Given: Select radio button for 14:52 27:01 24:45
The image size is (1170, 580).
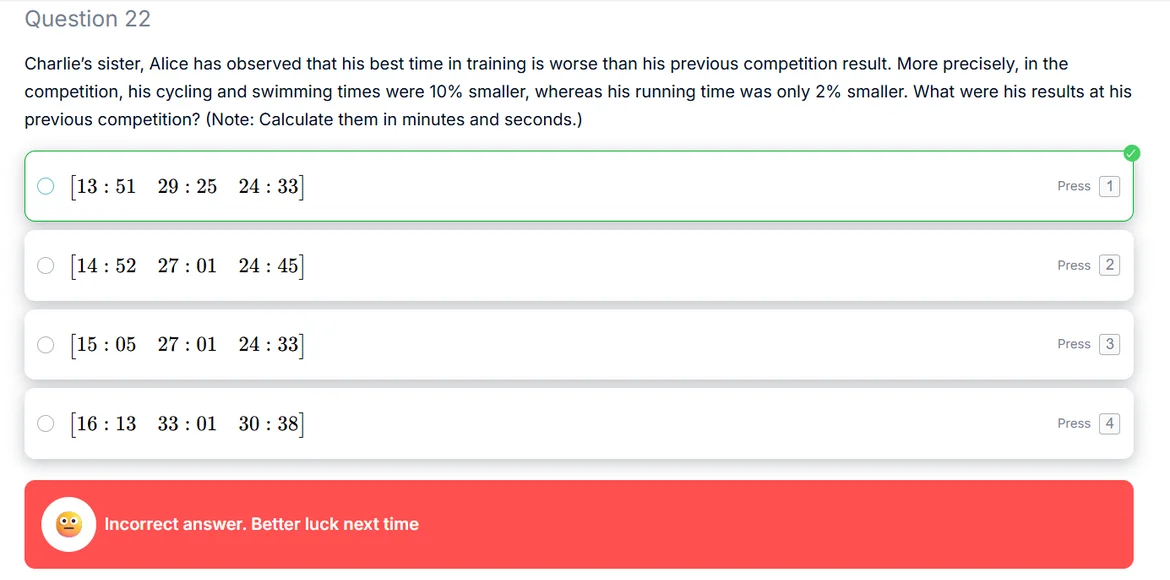Looking at the screenshot, I should tap(45, 265).
